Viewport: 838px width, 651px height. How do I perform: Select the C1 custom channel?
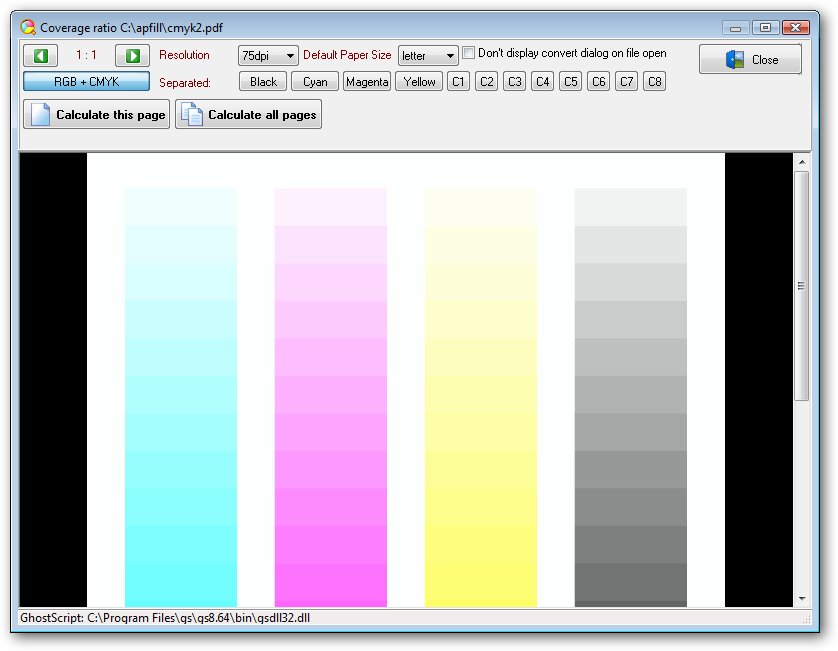[457, 81]
